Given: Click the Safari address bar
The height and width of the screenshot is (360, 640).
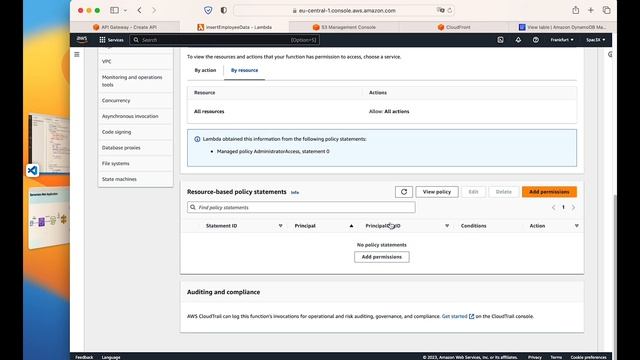Looking at the screenshot, I should coord(344,10).
